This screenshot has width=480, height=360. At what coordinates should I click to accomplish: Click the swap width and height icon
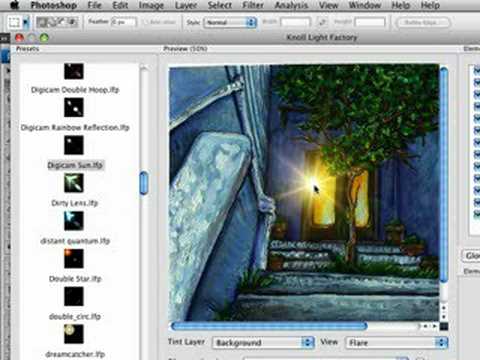pyautogui.click(x=322, y=22)
